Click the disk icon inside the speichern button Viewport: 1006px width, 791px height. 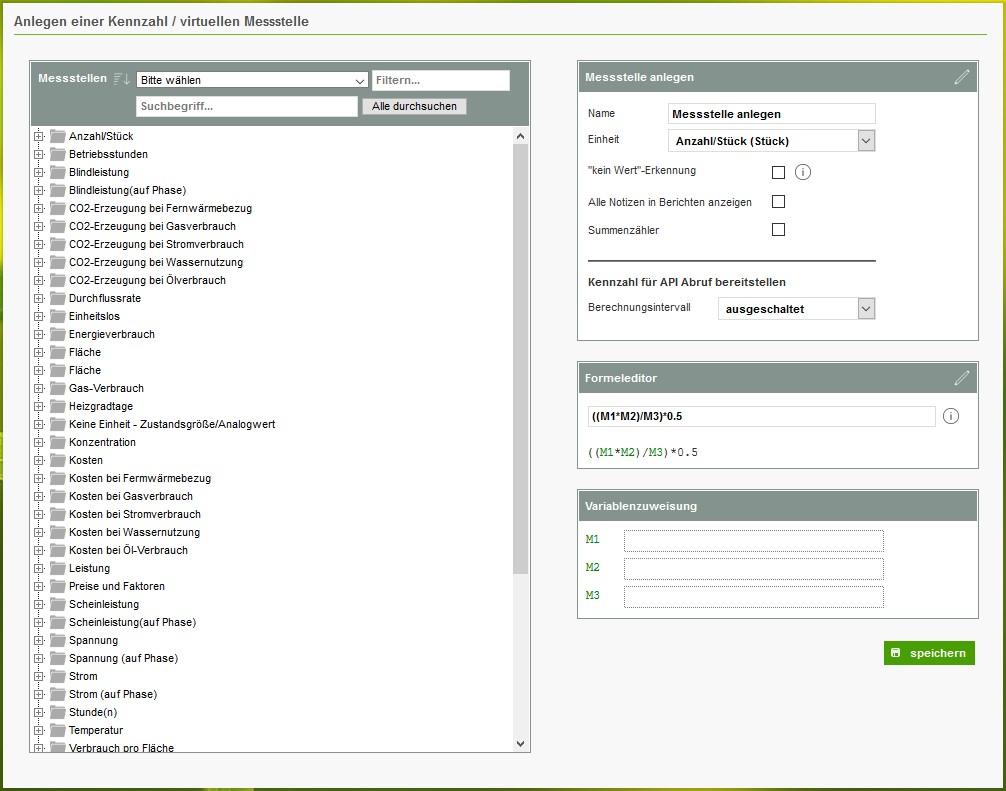[x=896, y=652]
